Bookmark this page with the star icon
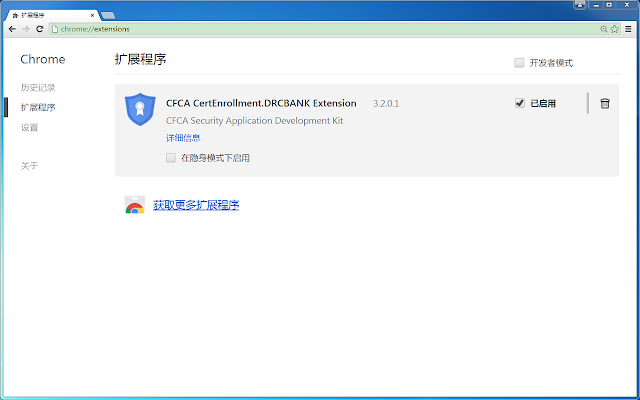 click(x=614, y=29)
